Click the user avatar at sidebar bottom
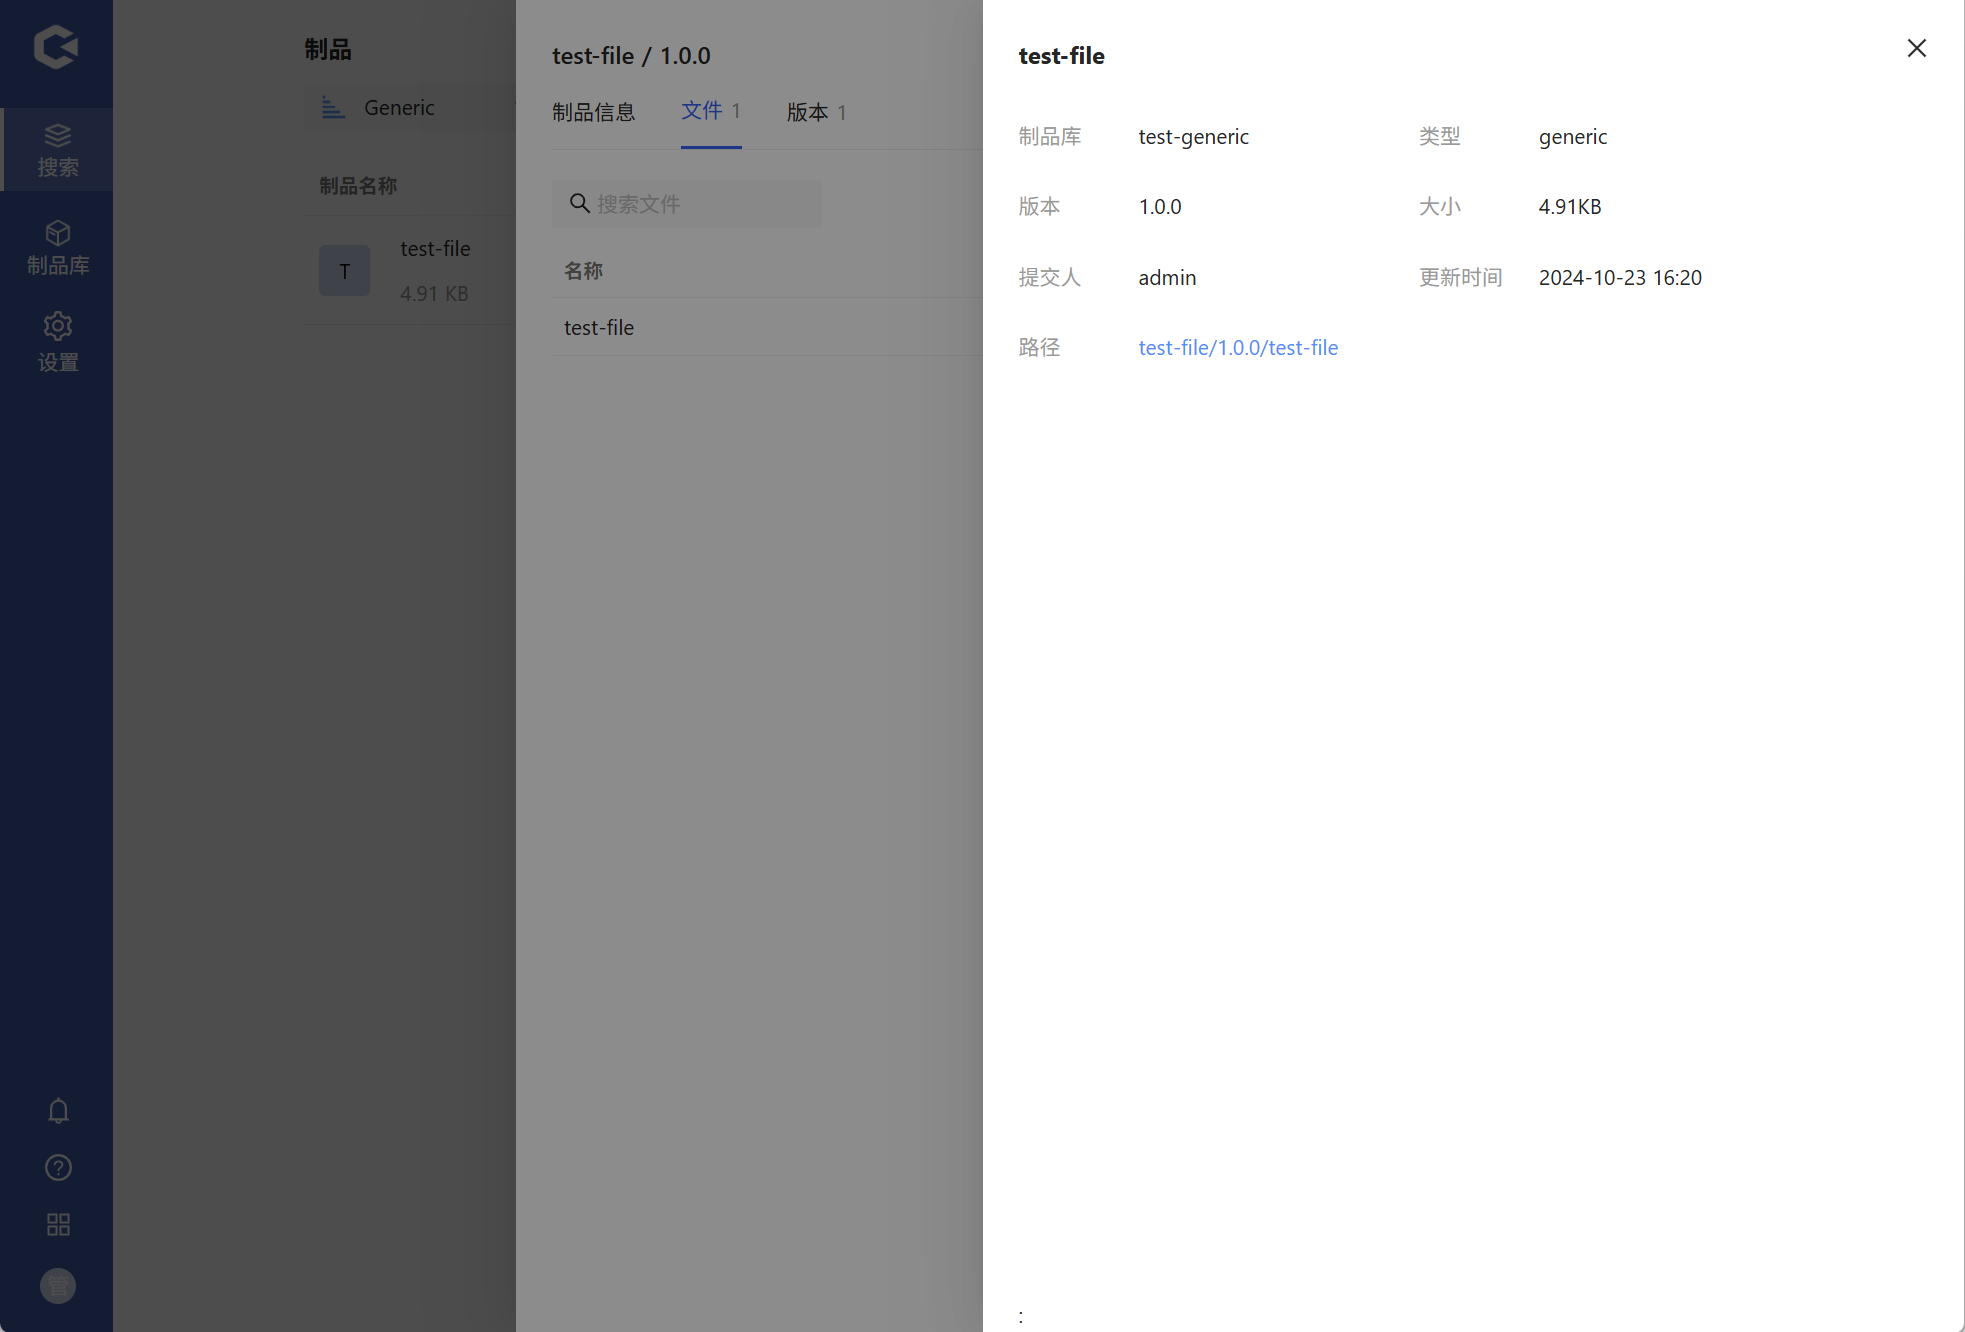This screenshot has height=1332, width=1965. click(x=58, y=1286)
